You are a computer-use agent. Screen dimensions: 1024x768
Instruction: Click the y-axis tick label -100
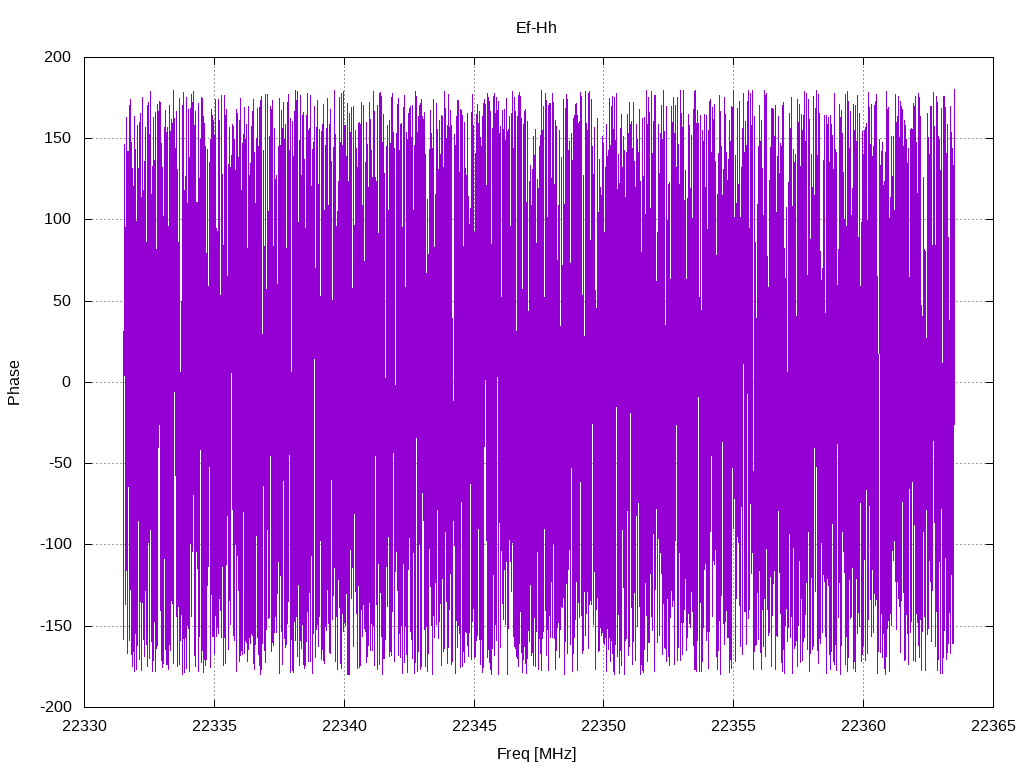tap(56, 544)
